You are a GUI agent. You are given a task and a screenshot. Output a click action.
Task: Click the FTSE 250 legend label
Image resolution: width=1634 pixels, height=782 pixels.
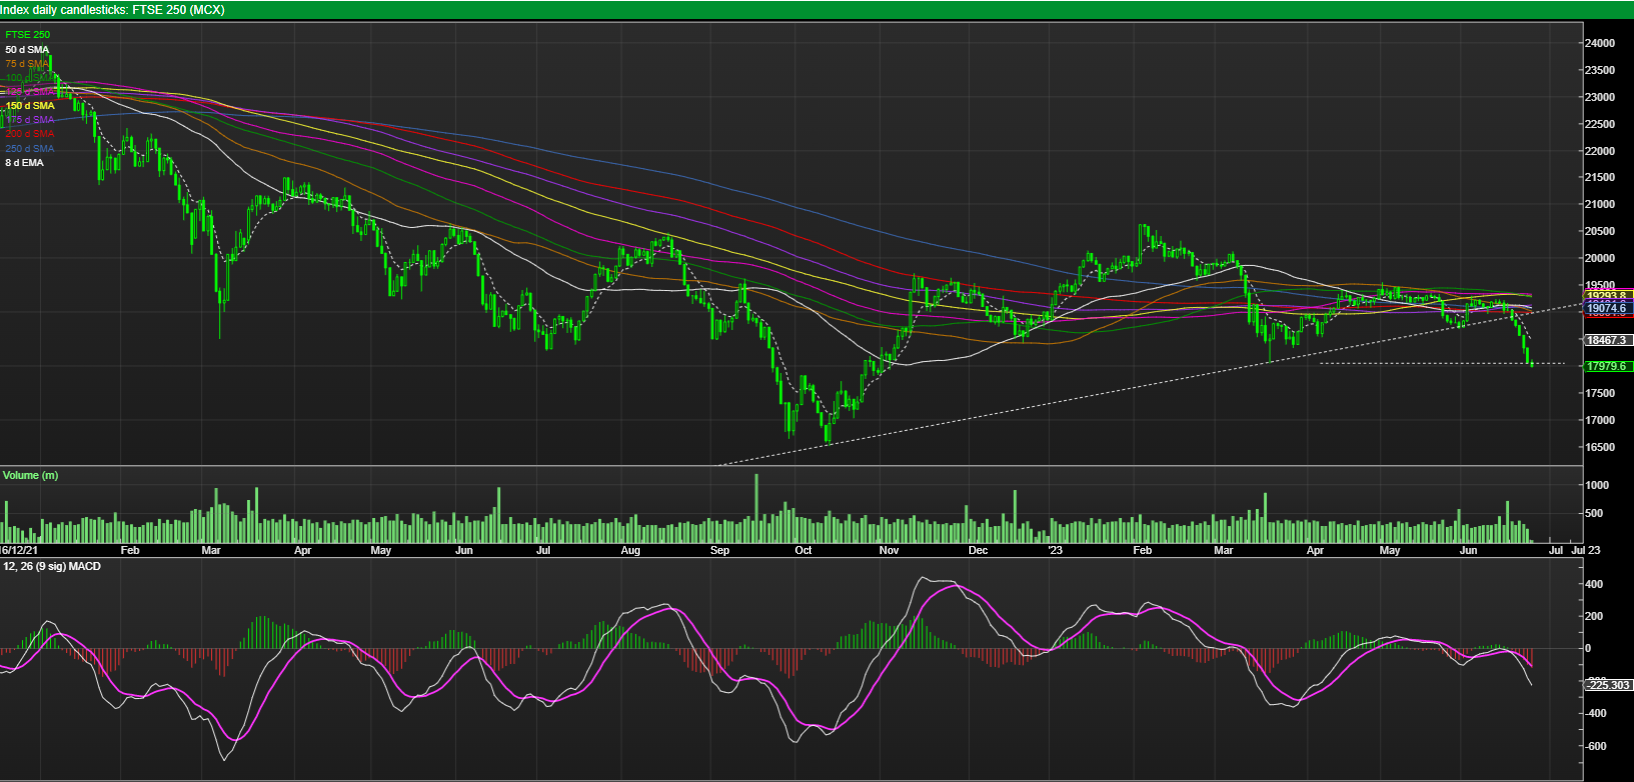tap(27, 35)
